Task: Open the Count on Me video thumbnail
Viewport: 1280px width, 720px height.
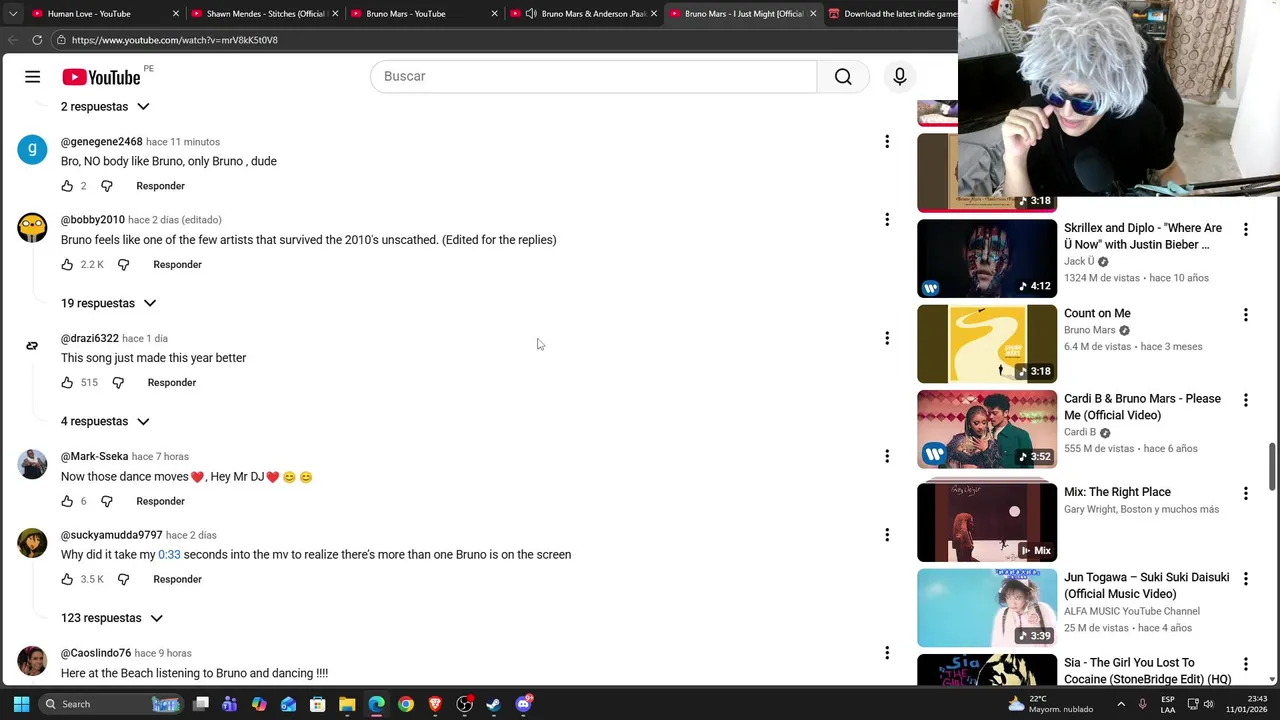Action: [987, 344]
